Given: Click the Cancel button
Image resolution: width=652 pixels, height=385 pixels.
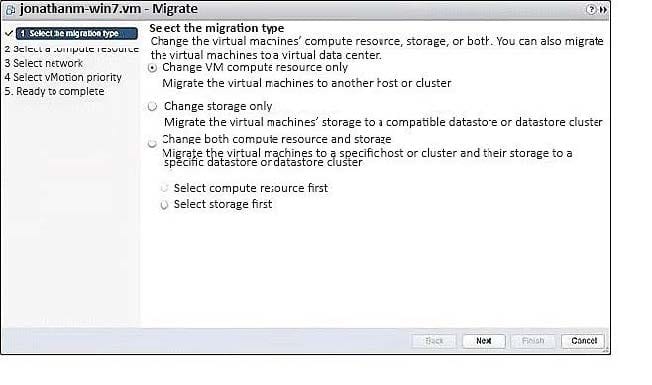Looking at the screenshot, I should tap(583, 341).
